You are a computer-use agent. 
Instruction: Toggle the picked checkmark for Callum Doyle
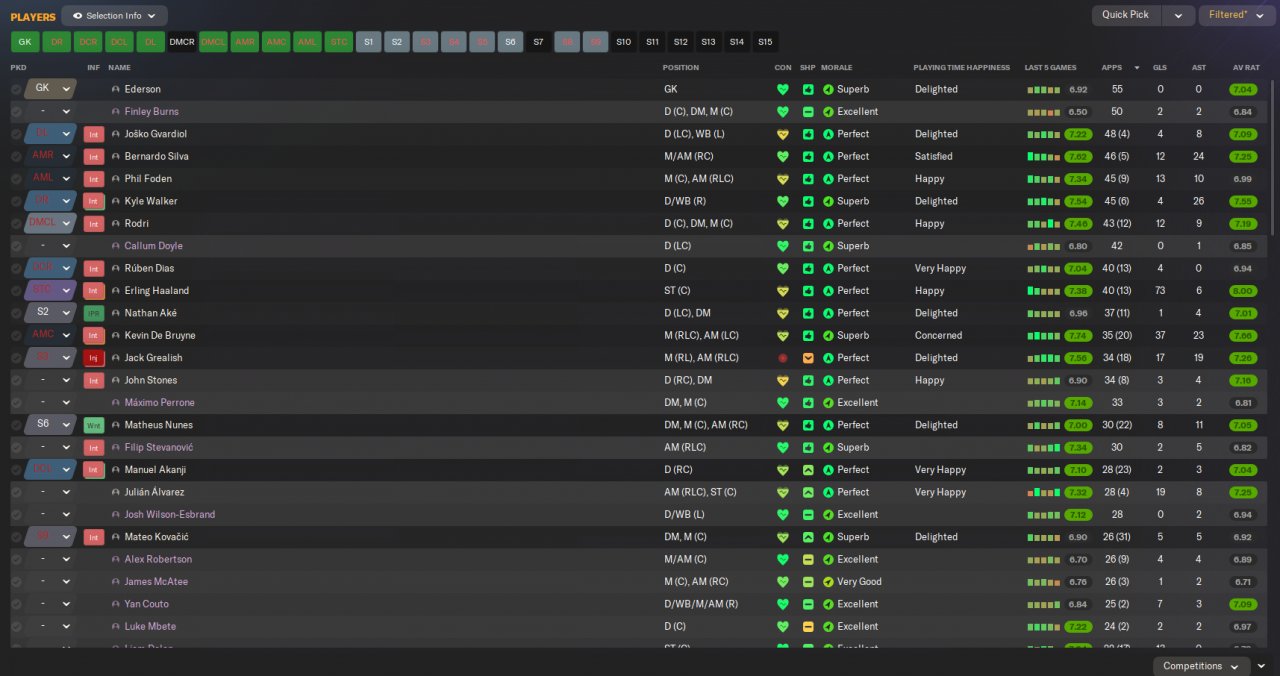[x=16, y=246]
